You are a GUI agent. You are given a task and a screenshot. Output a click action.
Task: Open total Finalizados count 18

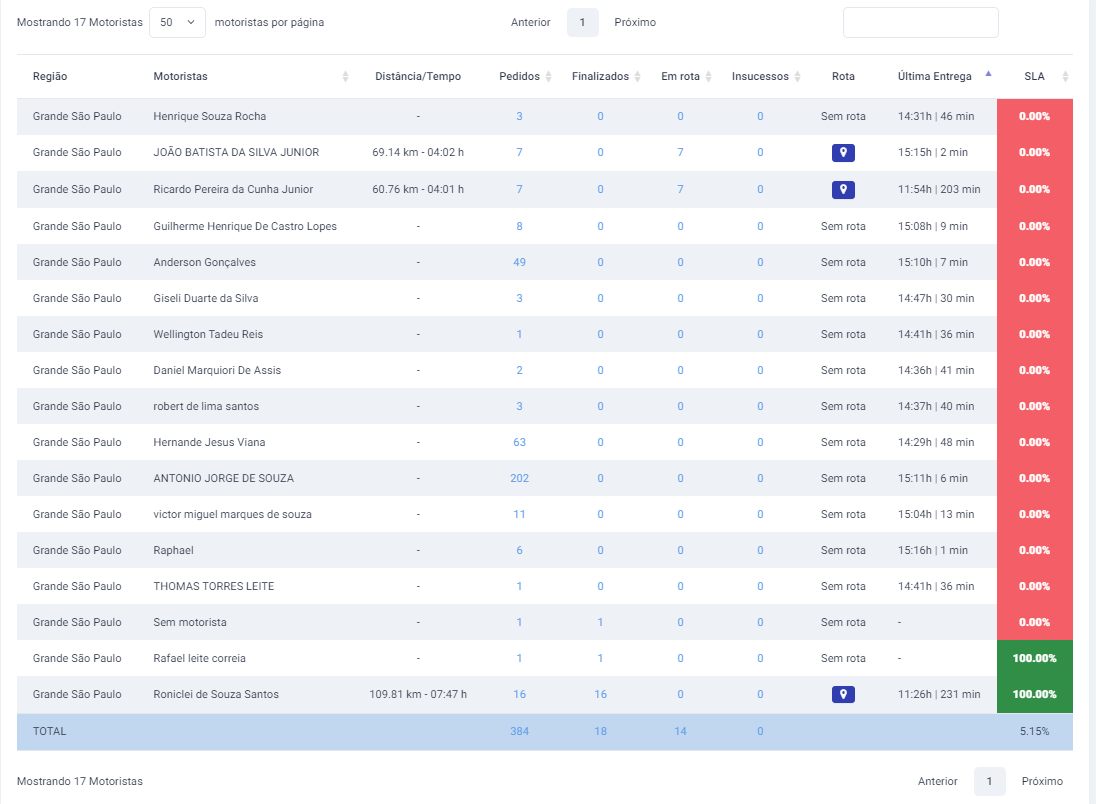(600, 731)
